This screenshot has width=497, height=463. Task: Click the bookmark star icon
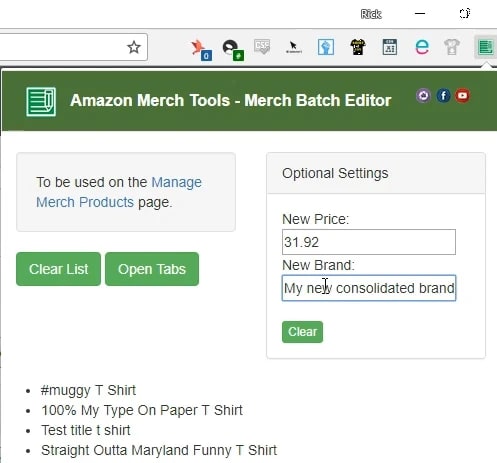[134, 47]
